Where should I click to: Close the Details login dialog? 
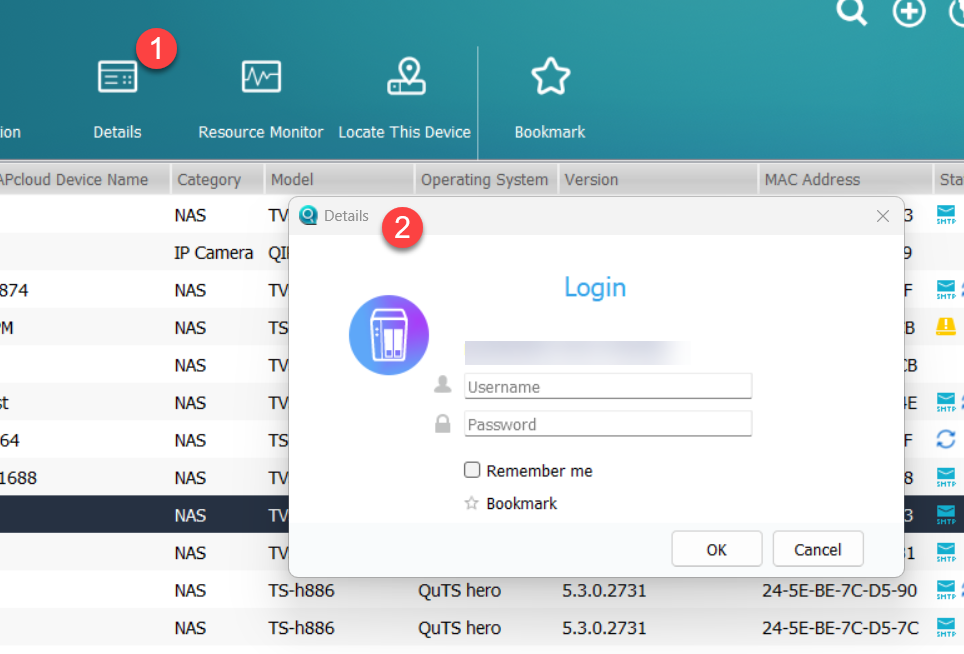[883, 216]
